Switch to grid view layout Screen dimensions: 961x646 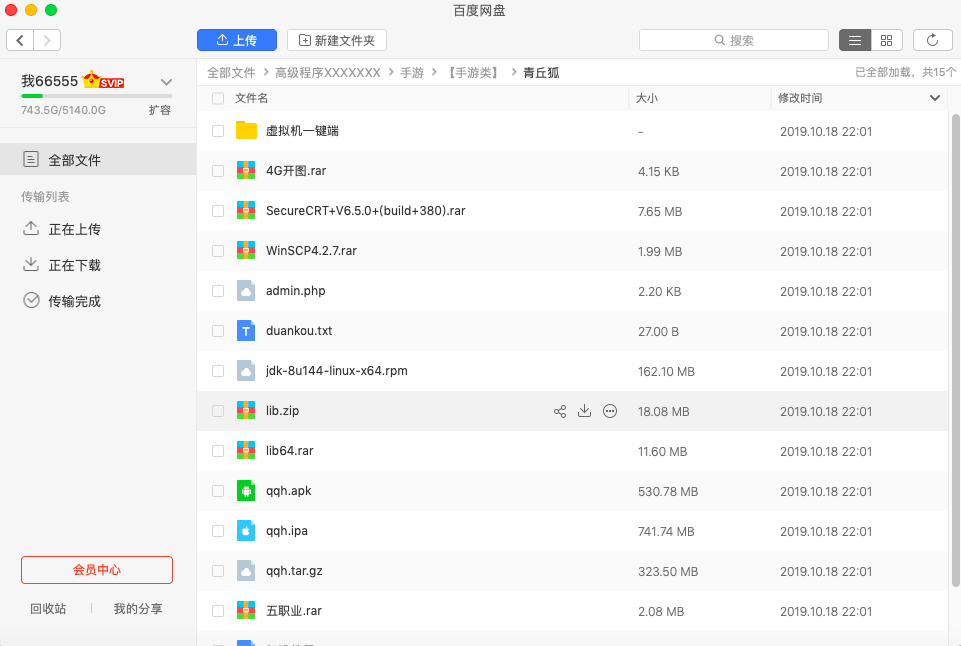[x=886, y=40]
